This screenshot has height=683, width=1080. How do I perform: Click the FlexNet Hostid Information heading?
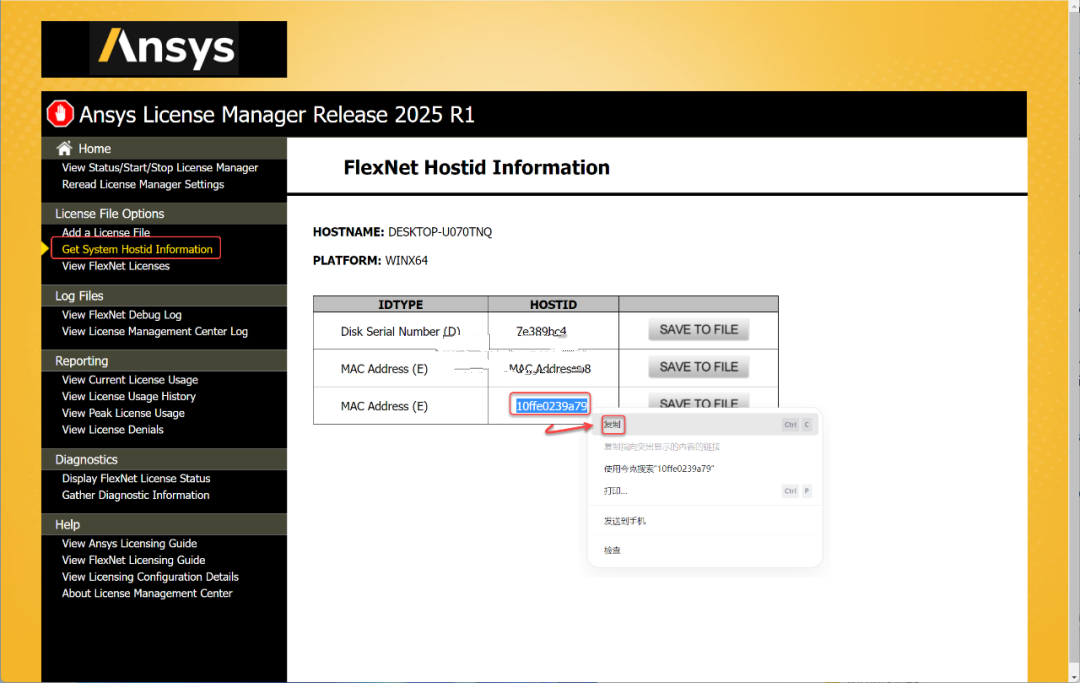tap(476, 167)
